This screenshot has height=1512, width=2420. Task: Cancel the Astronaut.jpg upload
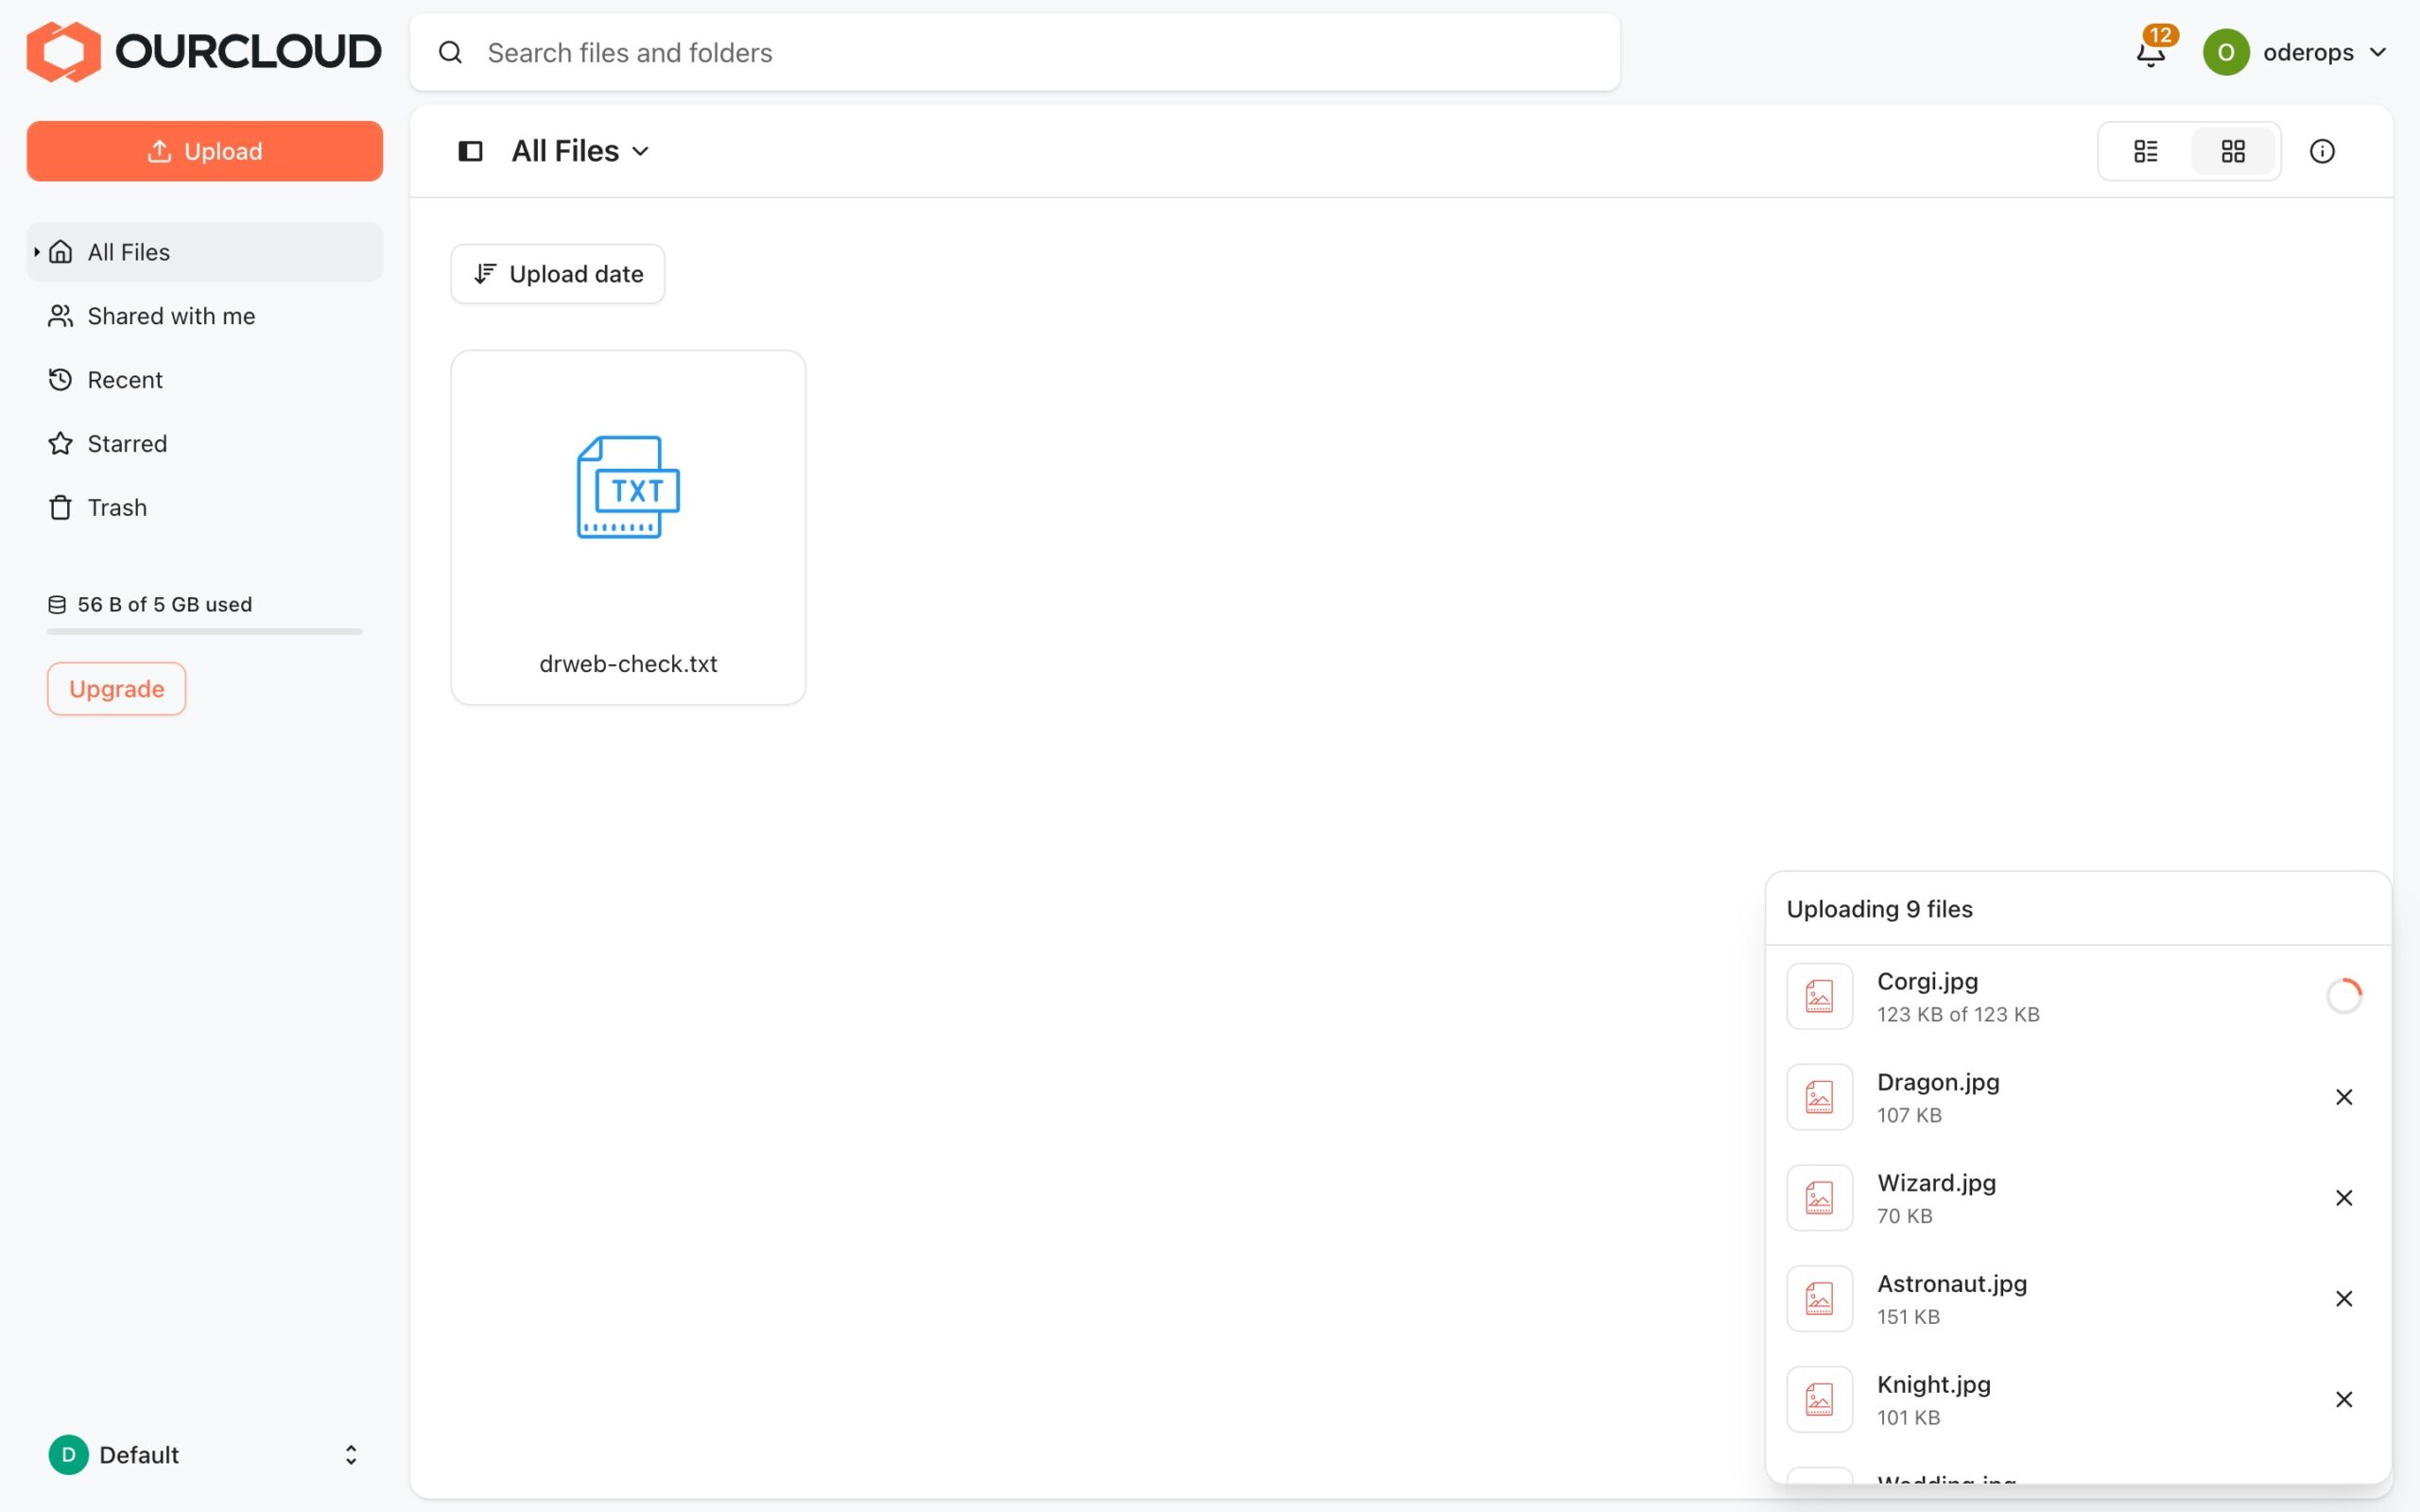[2343, 1299]
